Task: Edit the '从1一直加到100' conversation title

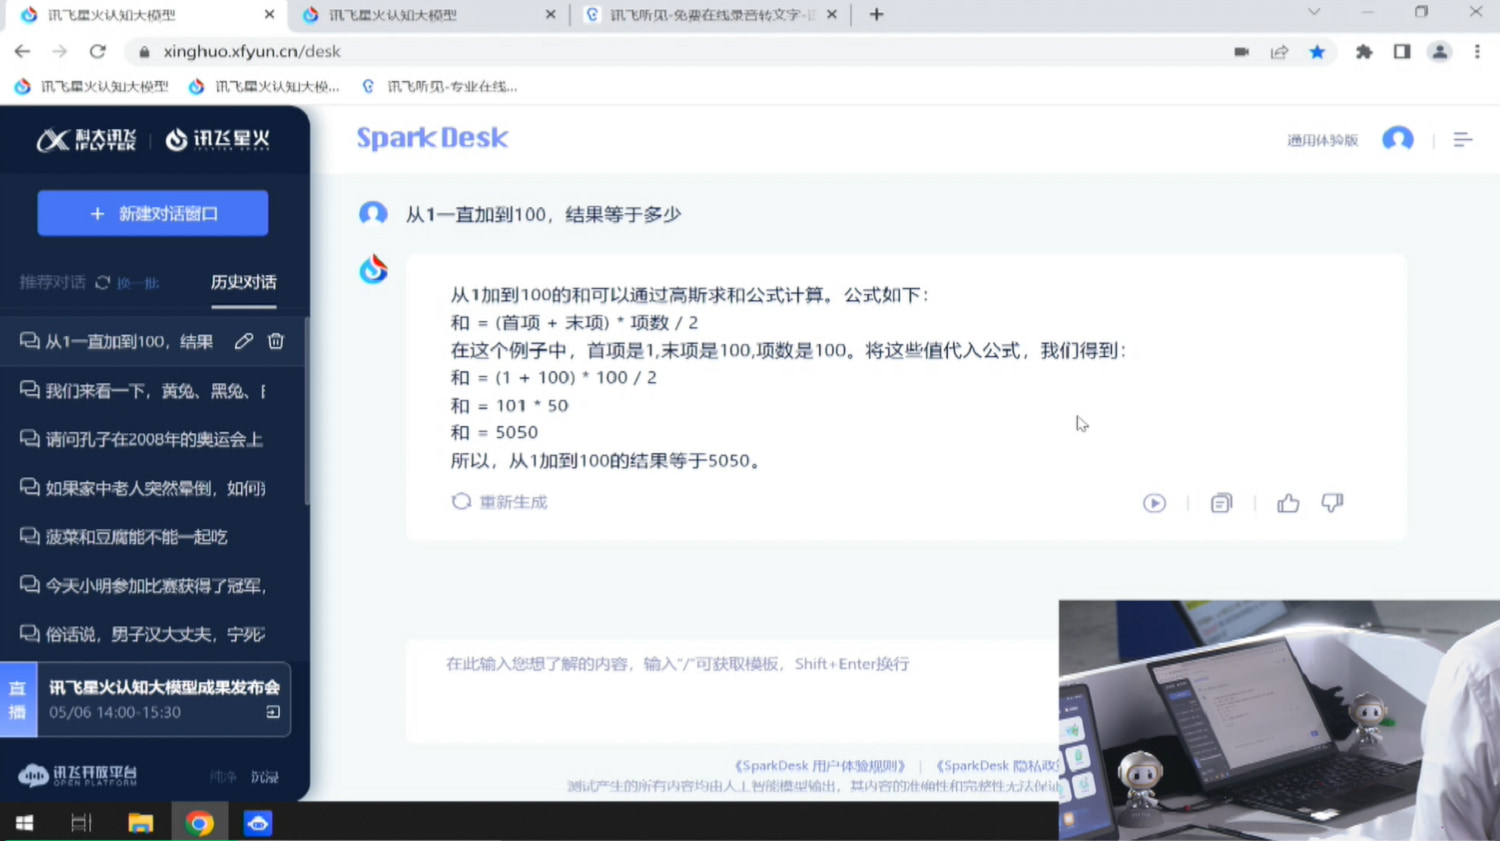Action: 243,341
